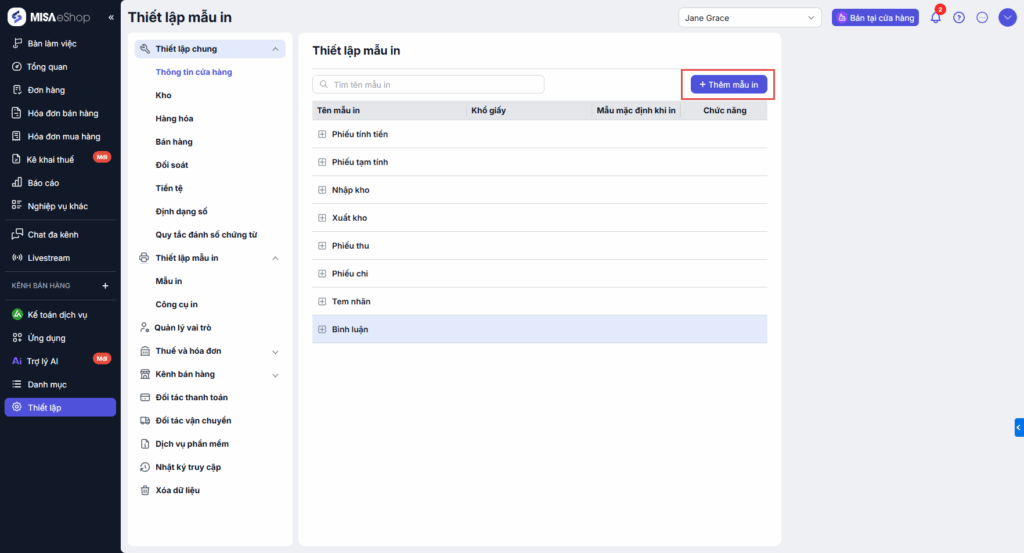Click the Bán tại cửa hàng button
1024x553 pixels.
point(875,18)
